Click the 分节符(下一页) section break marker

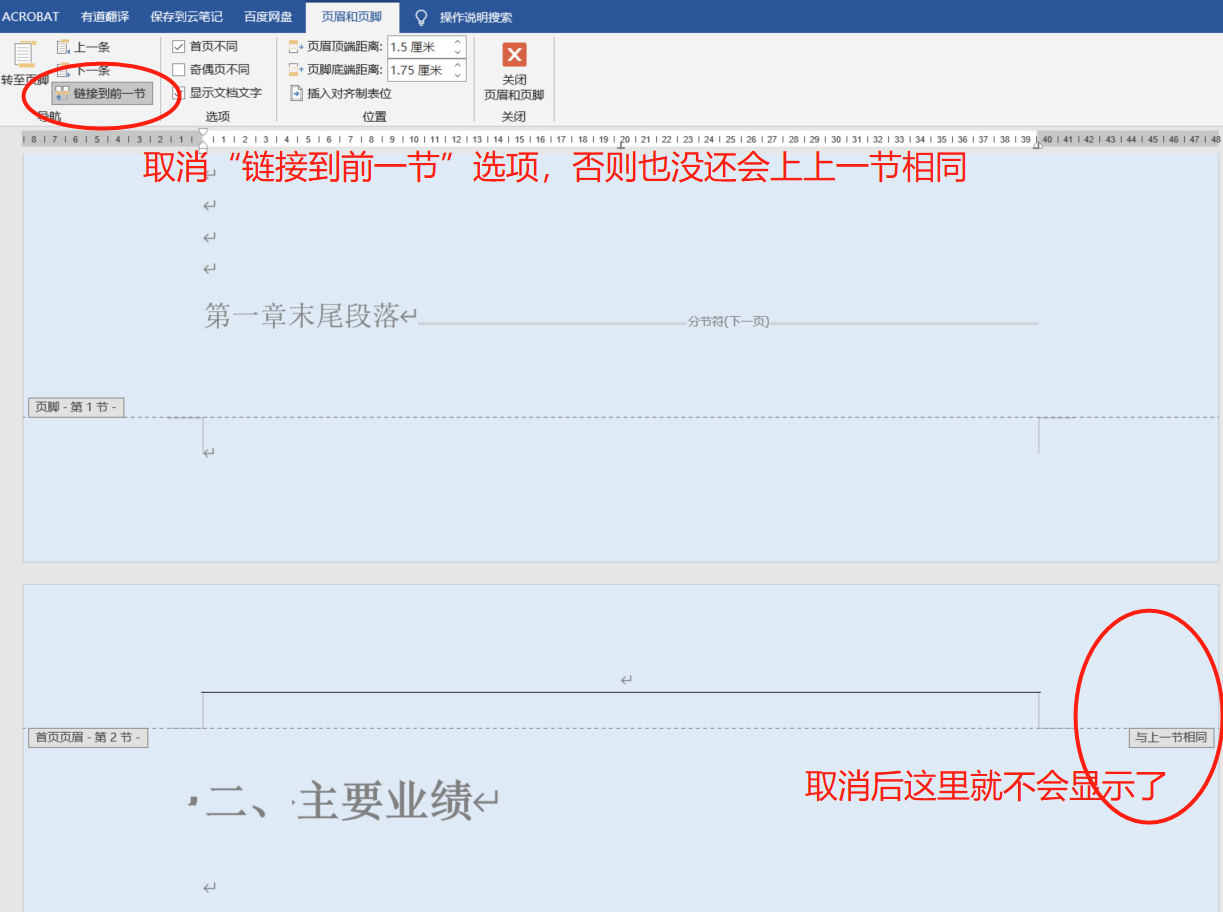tap(728, 322)
